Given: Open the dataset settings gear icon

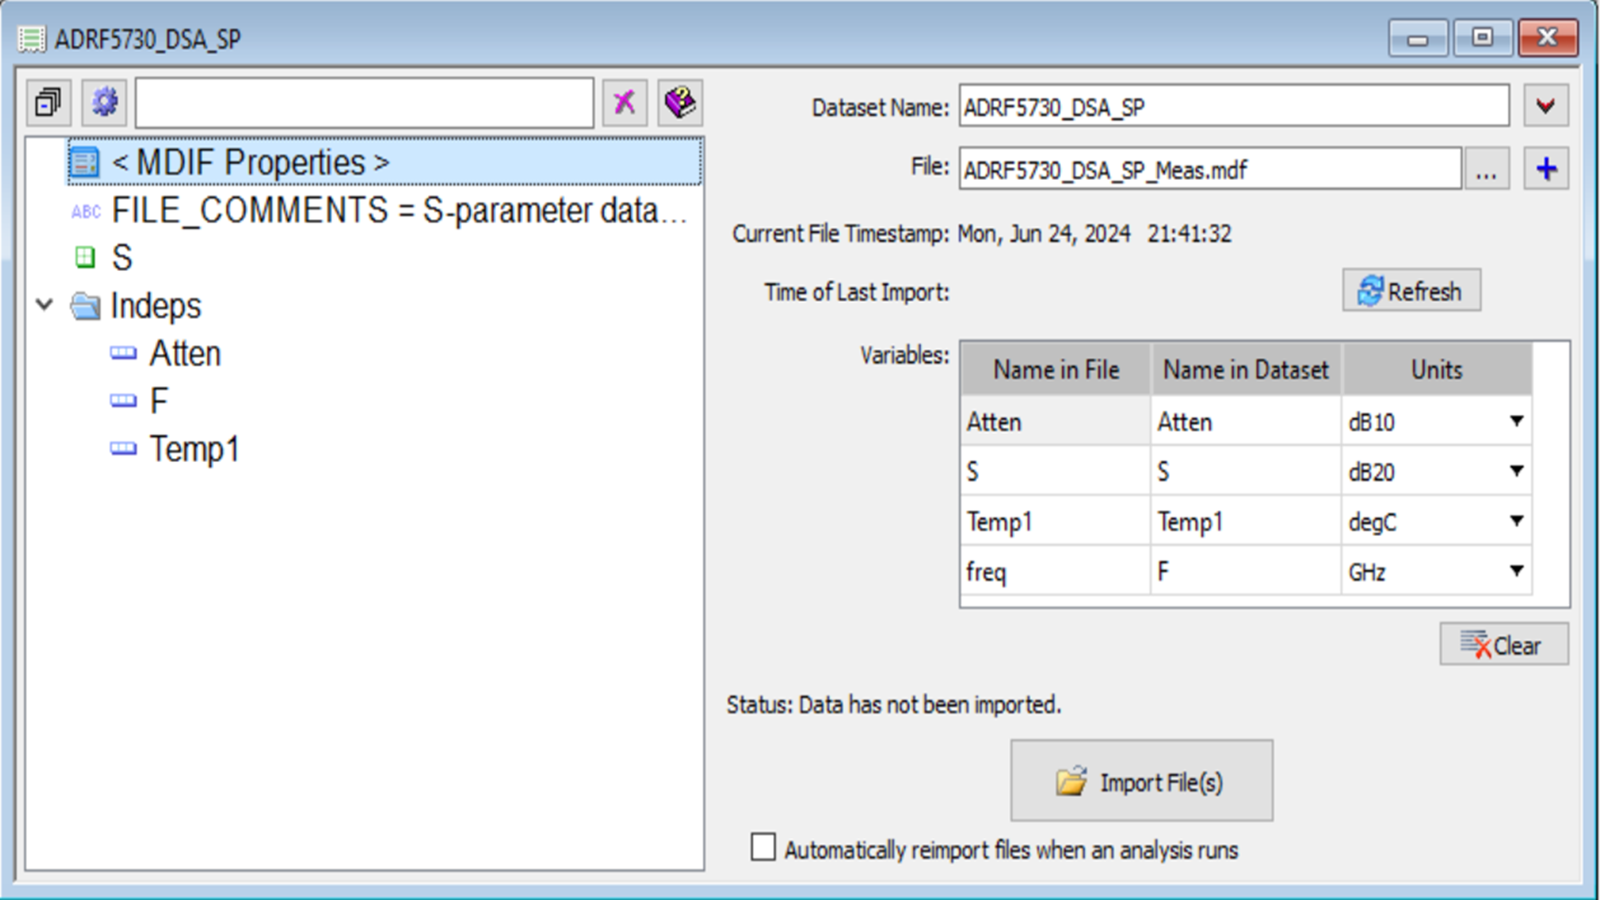Looking at the screenshot, I should [103, 101].
